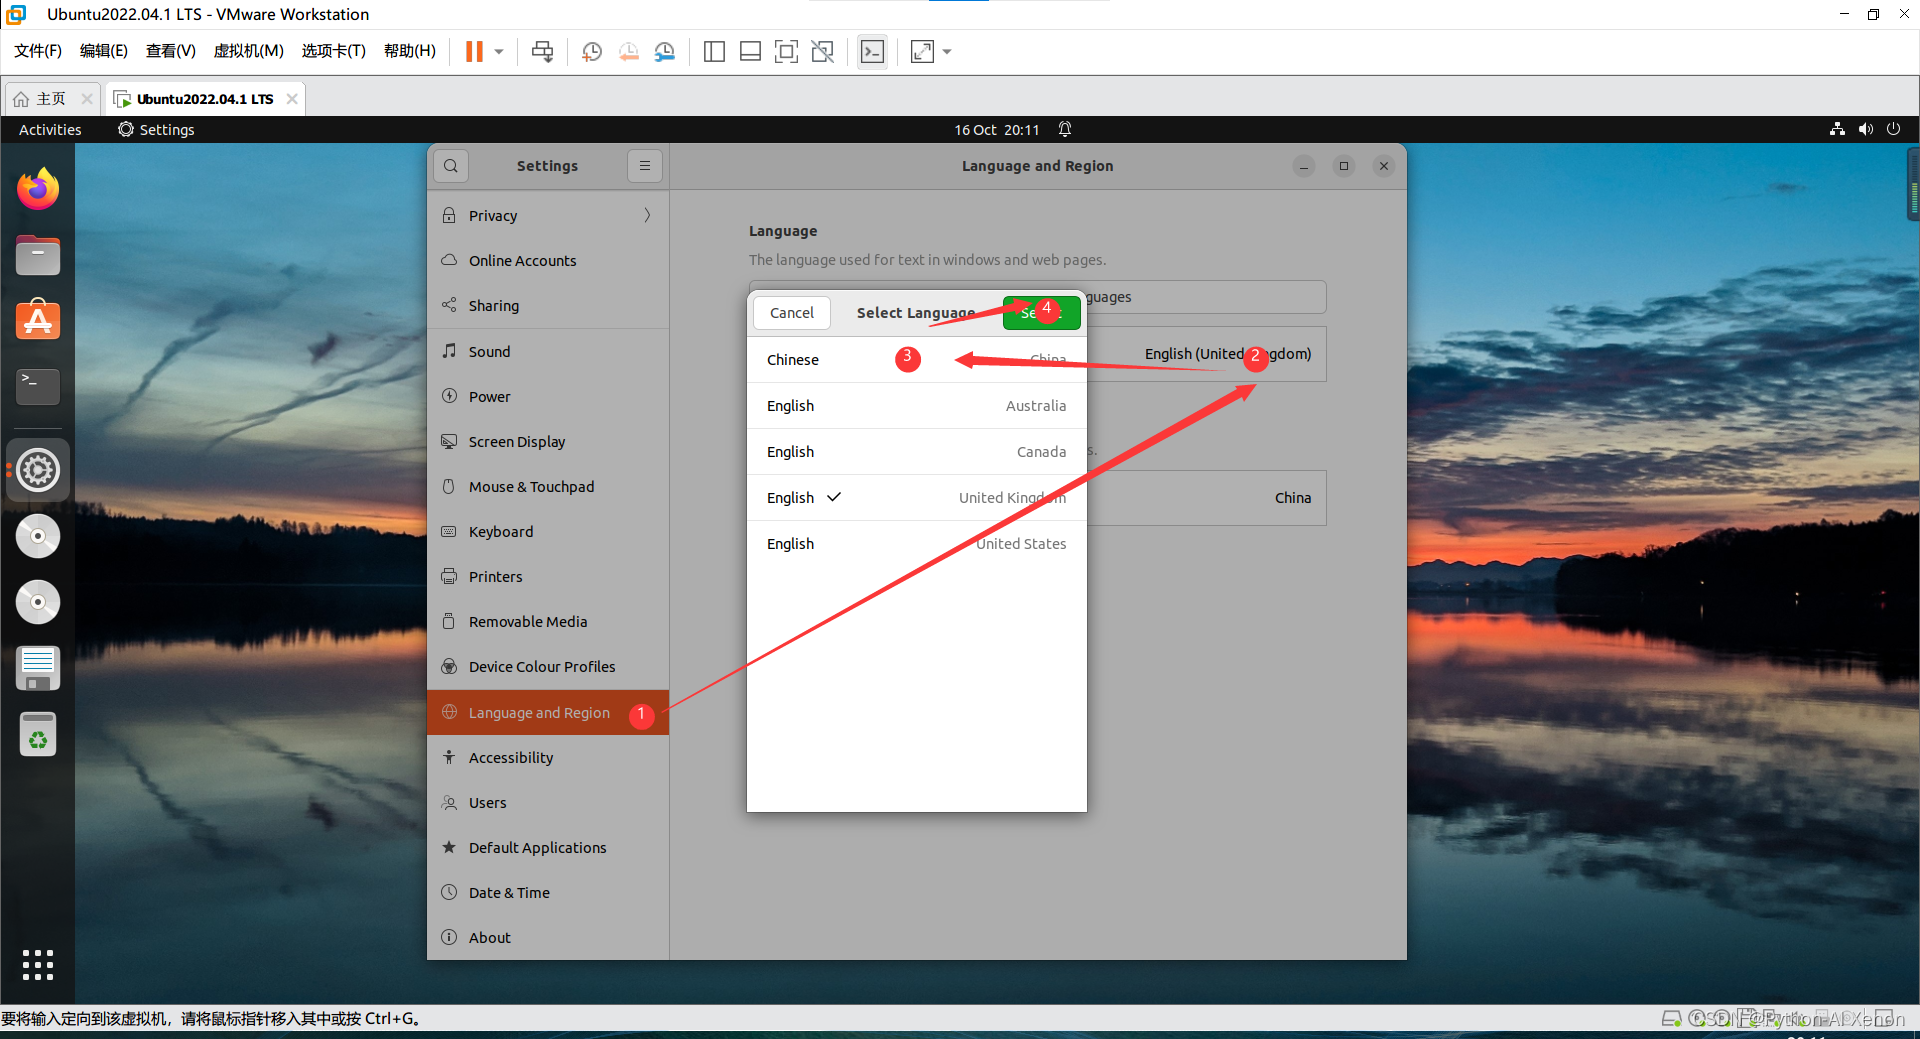Viewport: 1920px width, 1039px height.
Task: Open the 编辑(E) menu
Action: (x=104, y=51)
